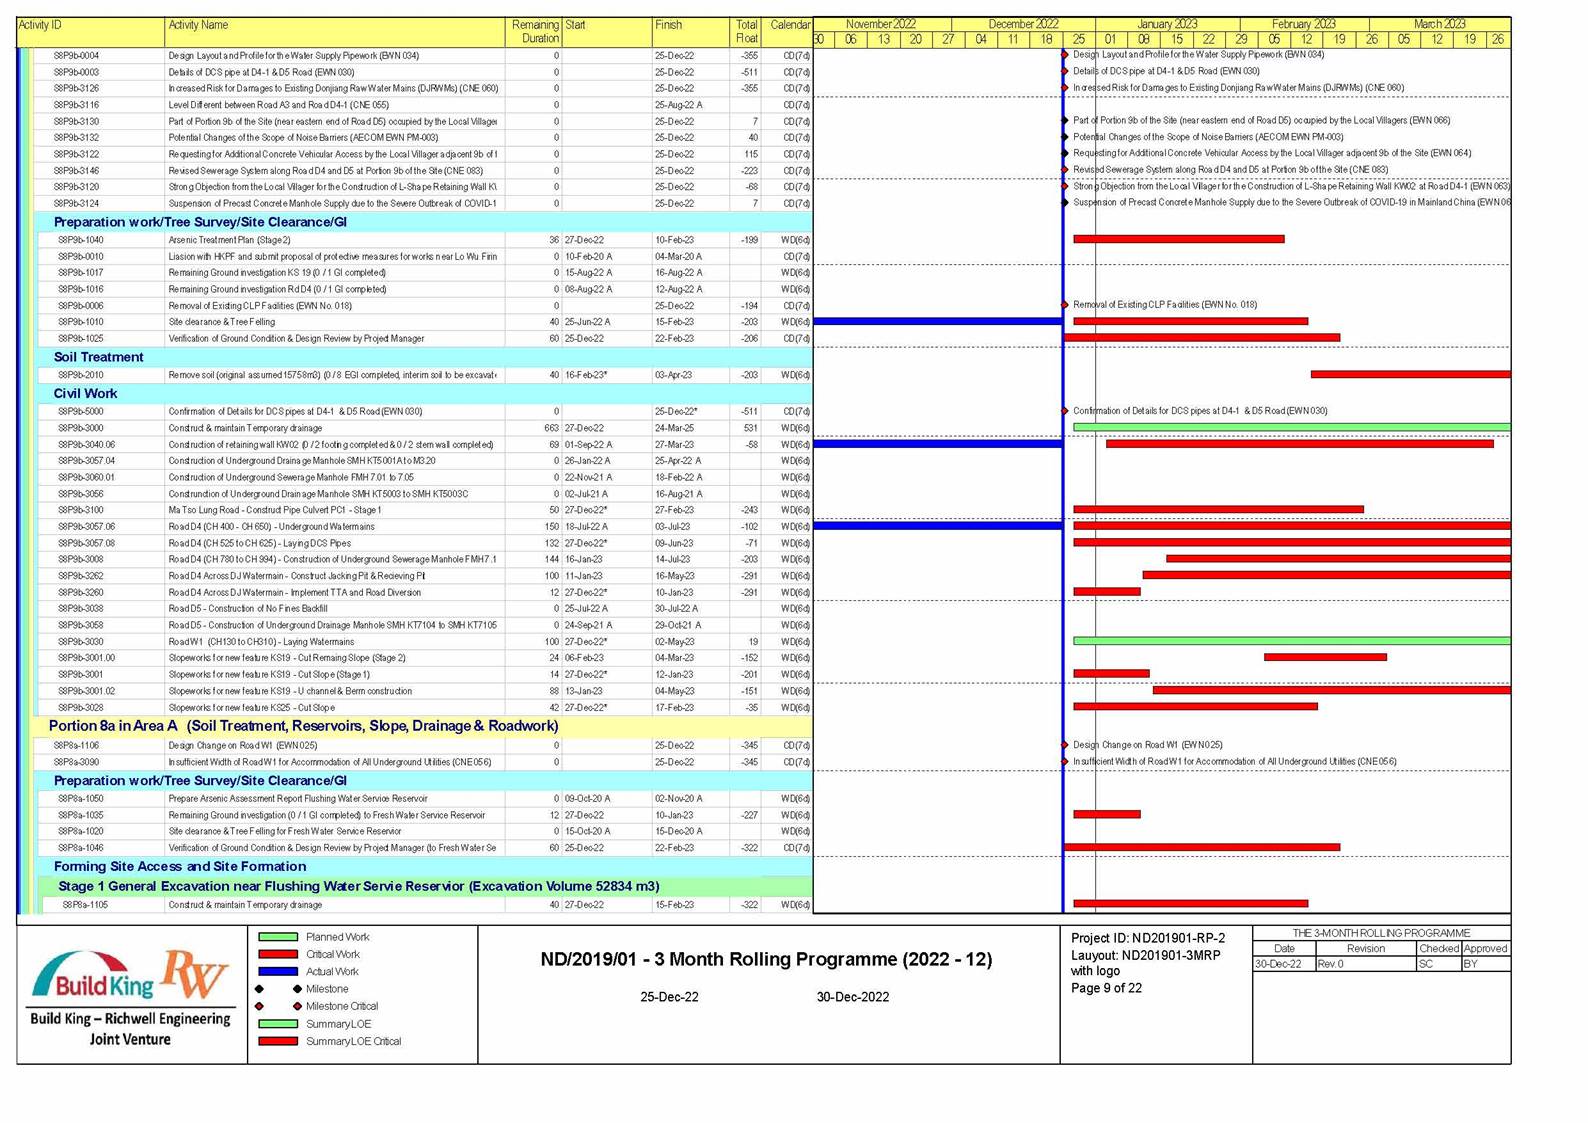Image resolution: width=1588 pixels, height=1123 pixels.
Task: Click the Rev.0 revision cell in the title block
Action: (x=1365, y=964)
